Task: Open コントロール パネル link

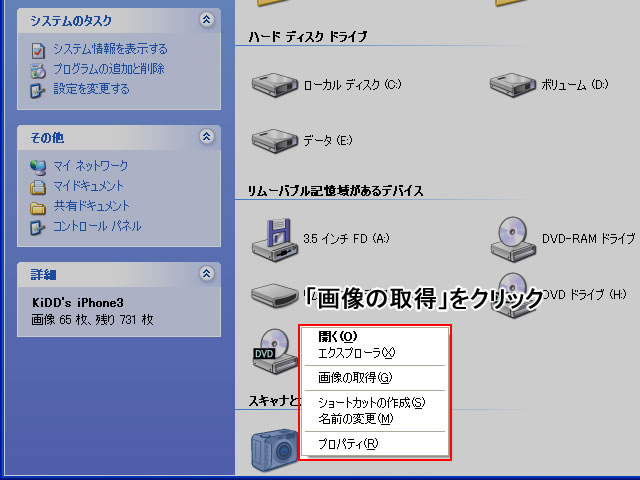Action: (97, 226)
